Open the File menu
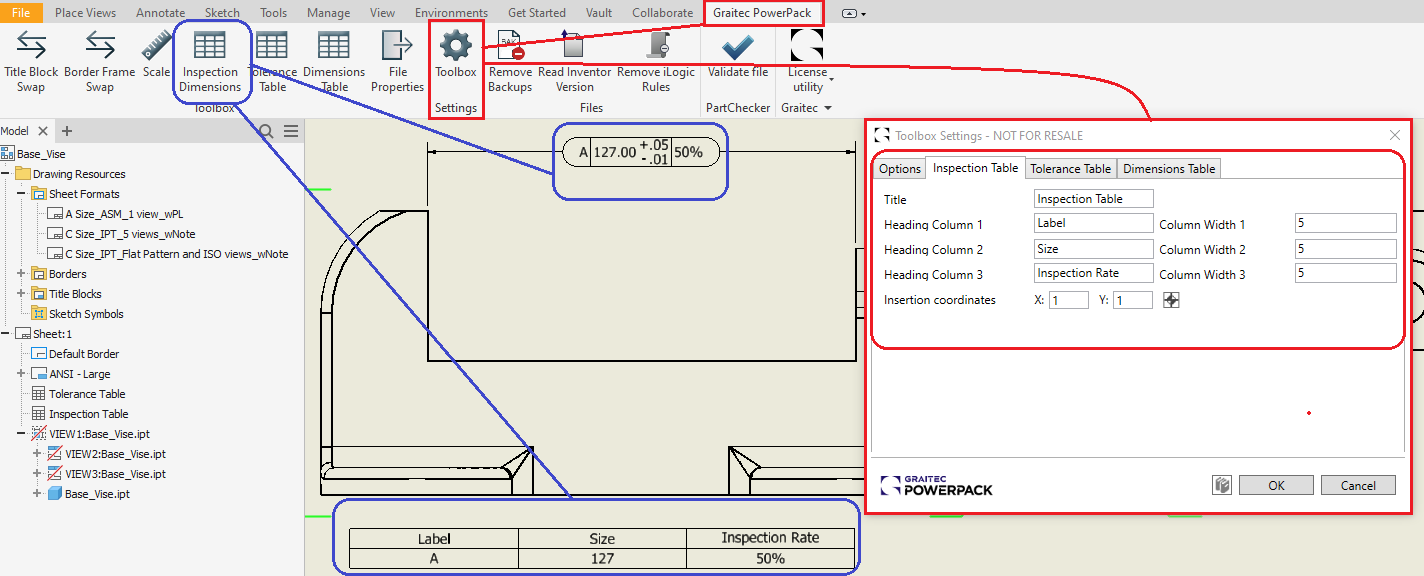This screenshot has height=576, width=1424. [20, 13]
